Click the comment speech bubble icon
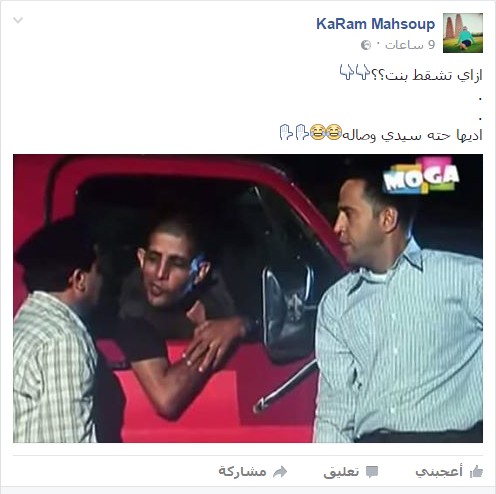The height and width of the screenshot is (494, 496). [x=372, y=472]
